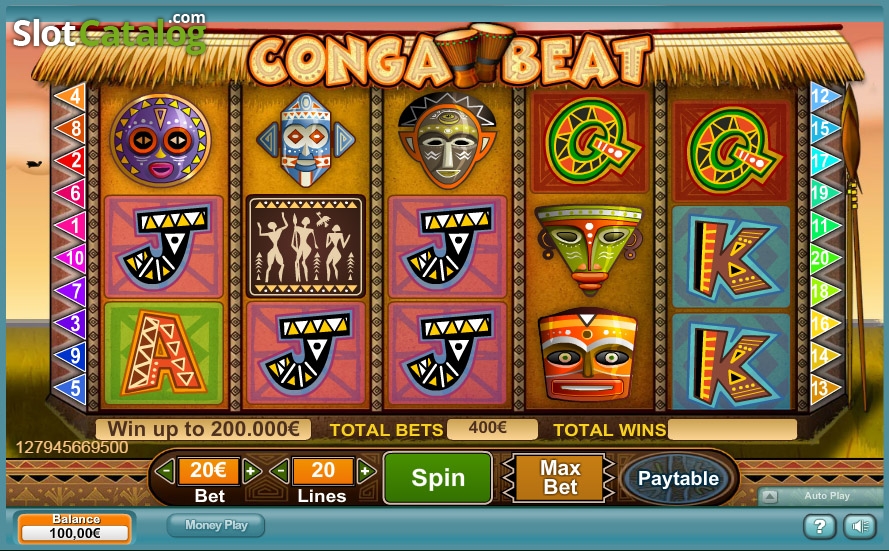Decrease bet with left arrow beside 20€
The image size is (889, 551).
point(165,471)
